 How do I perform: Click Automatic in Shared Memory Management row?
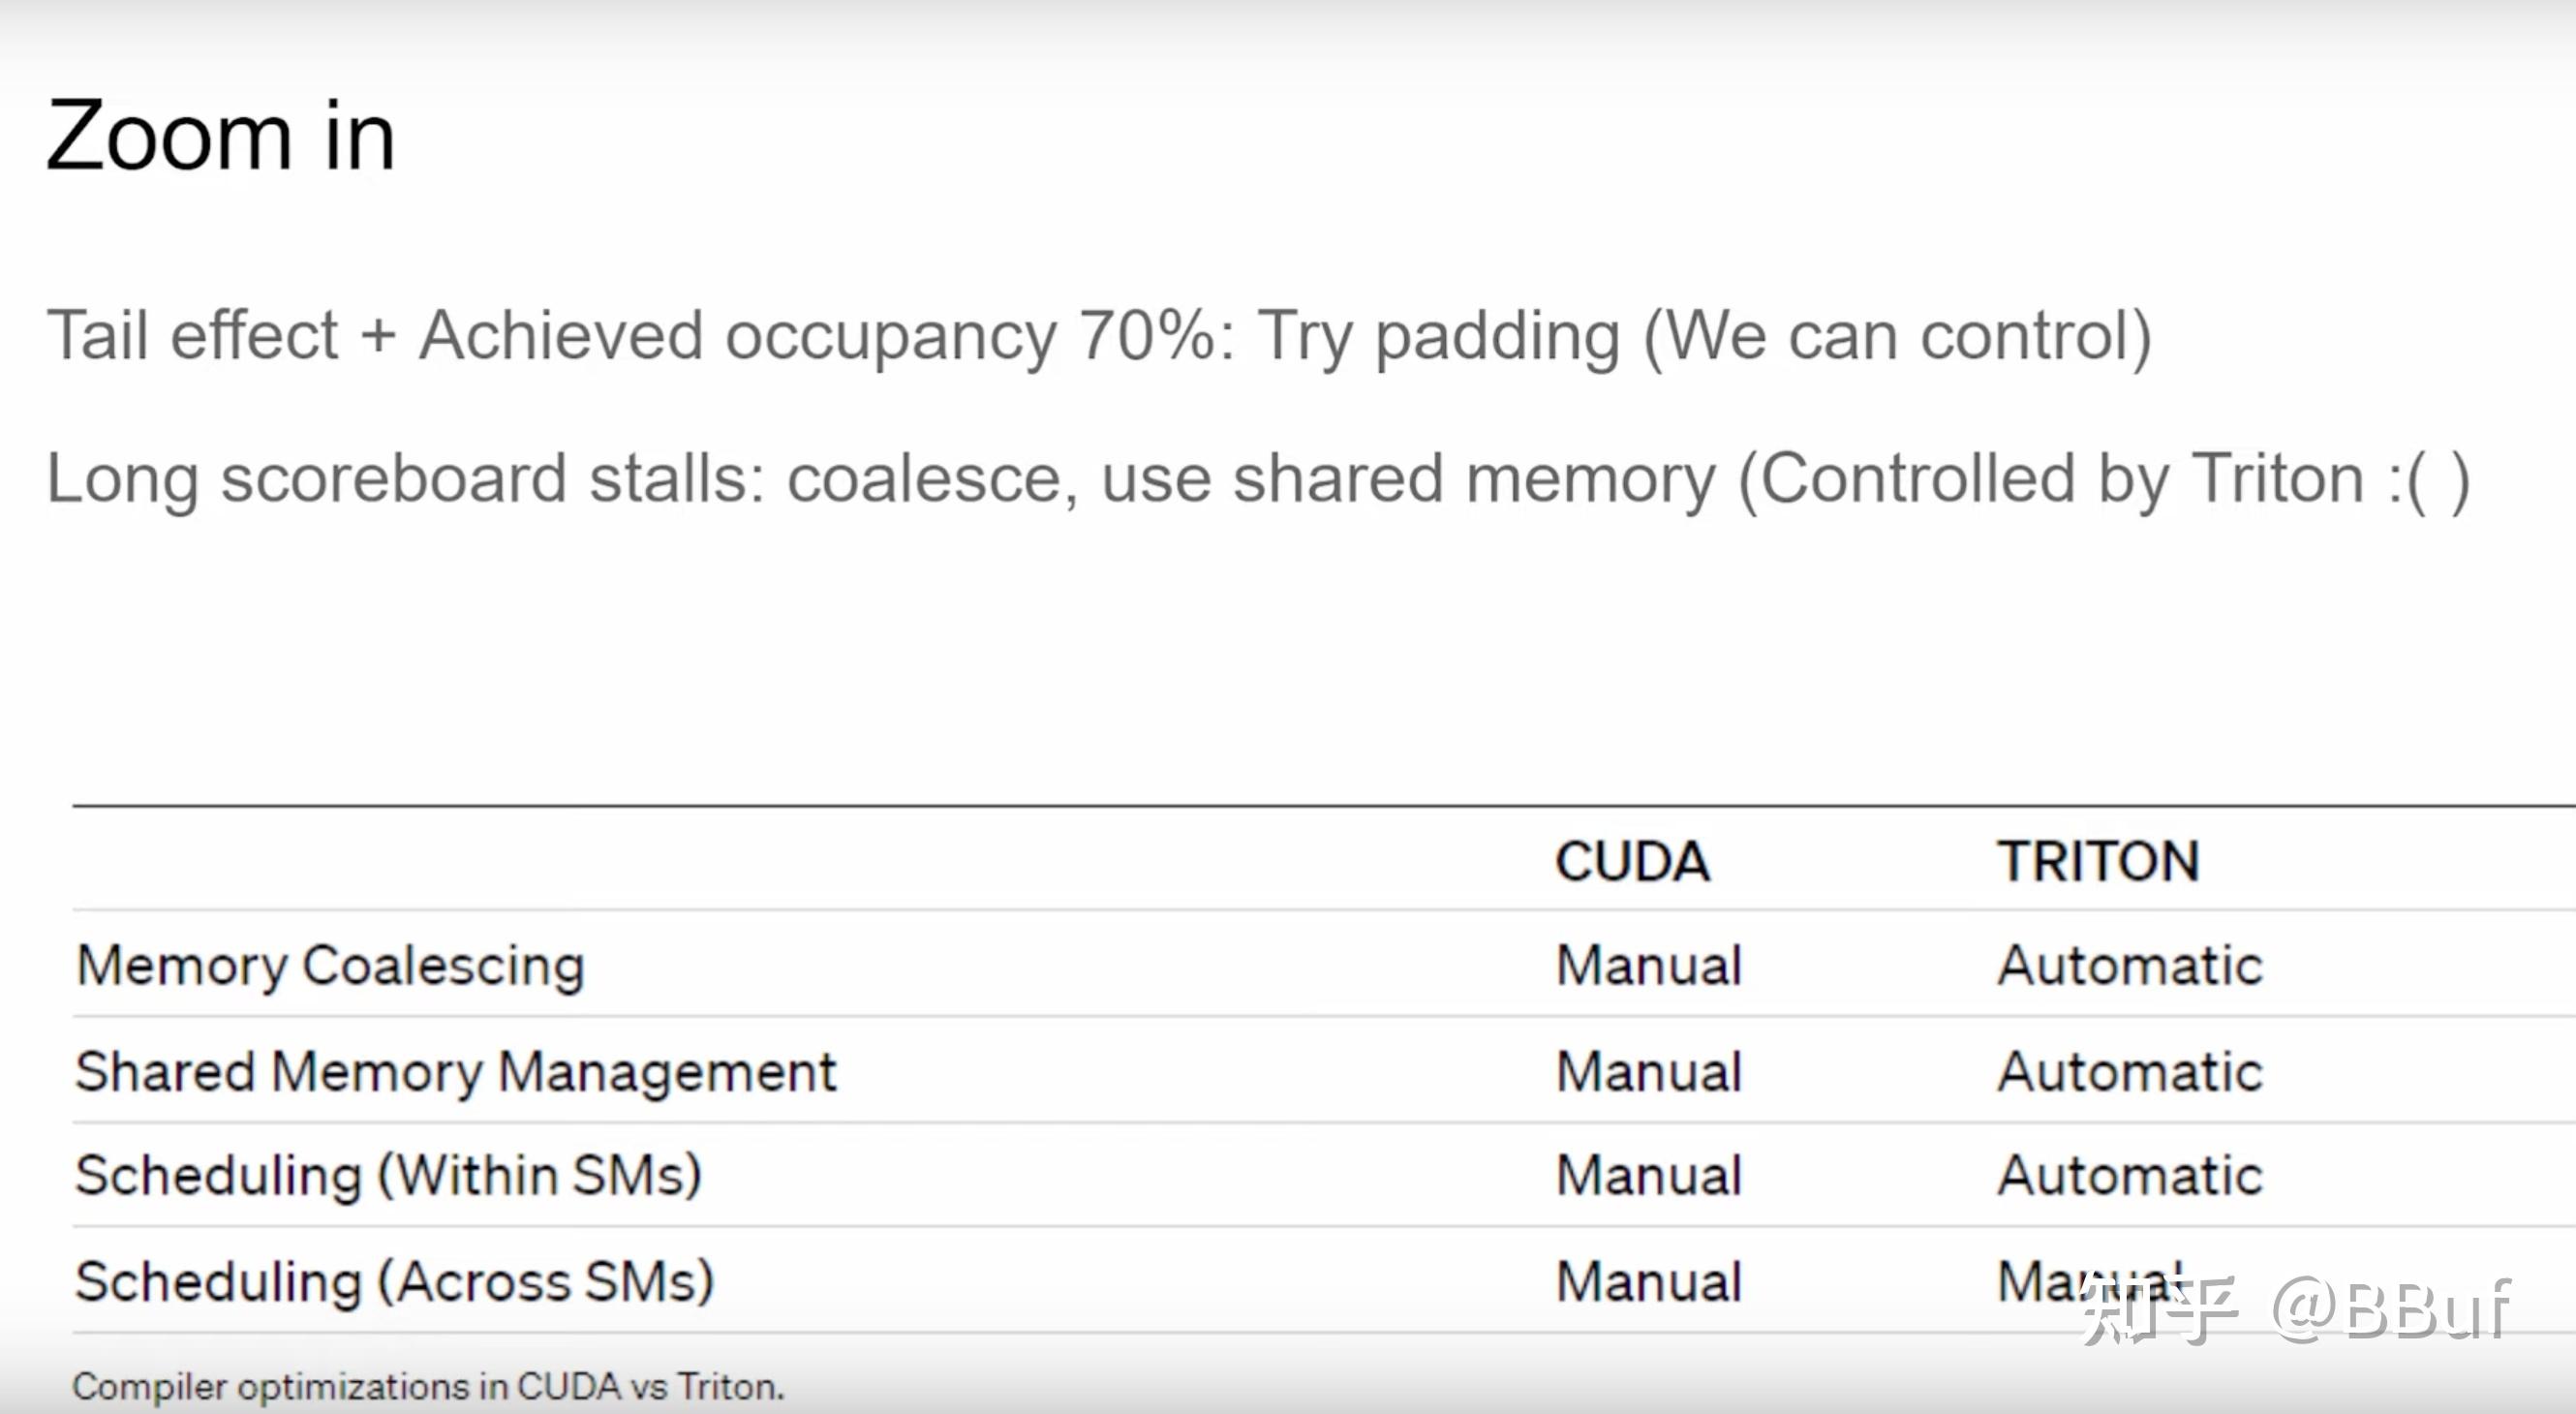pyautogui.click(x=2130, y=1072)
